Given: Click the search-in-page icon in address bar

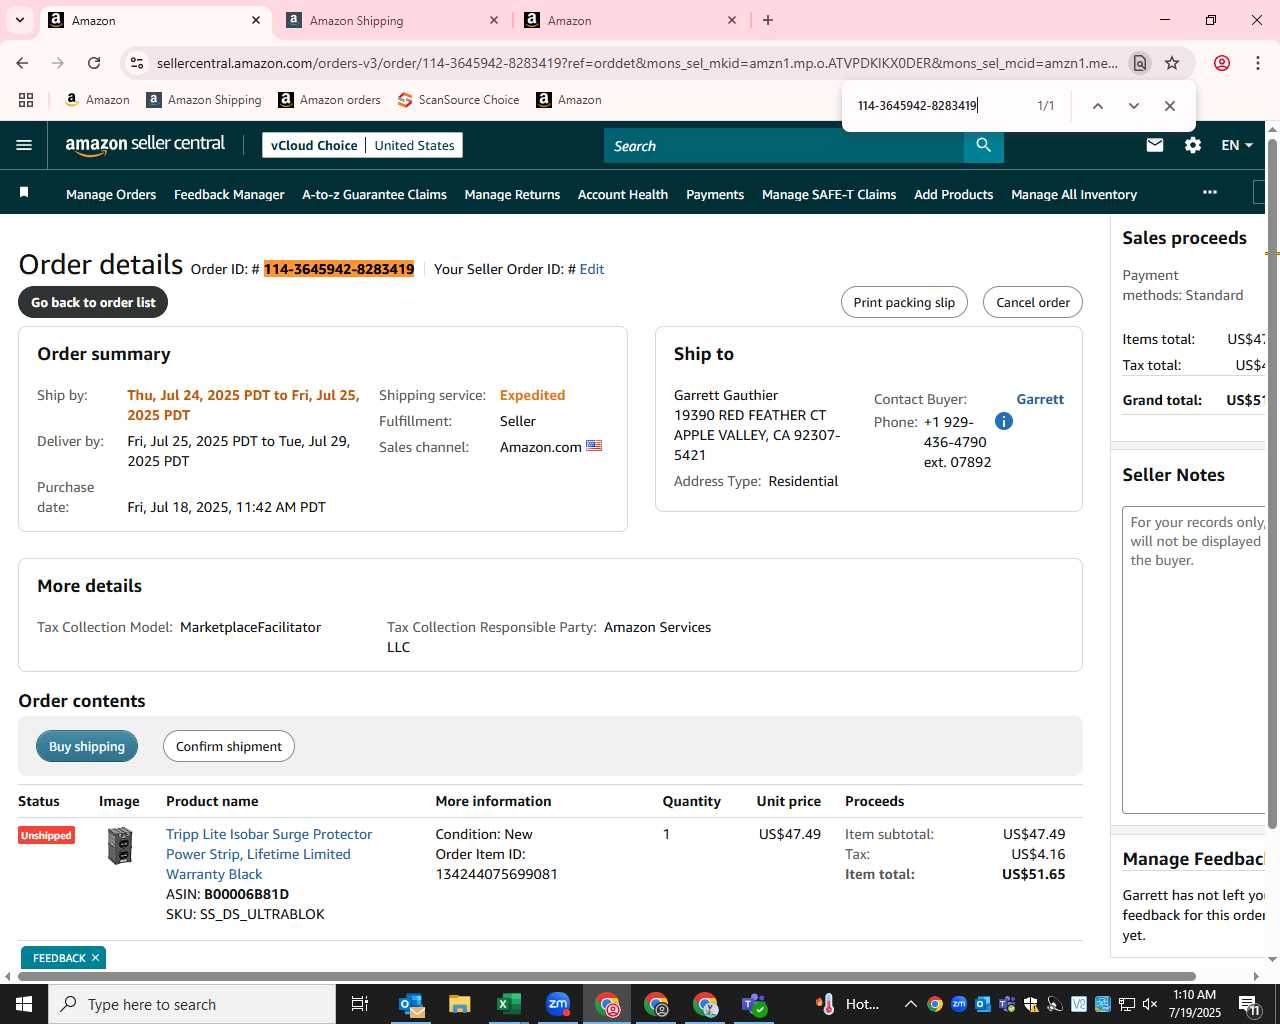Looking at the screenshot, I should pyautogui.click(x=1139, y=63).
